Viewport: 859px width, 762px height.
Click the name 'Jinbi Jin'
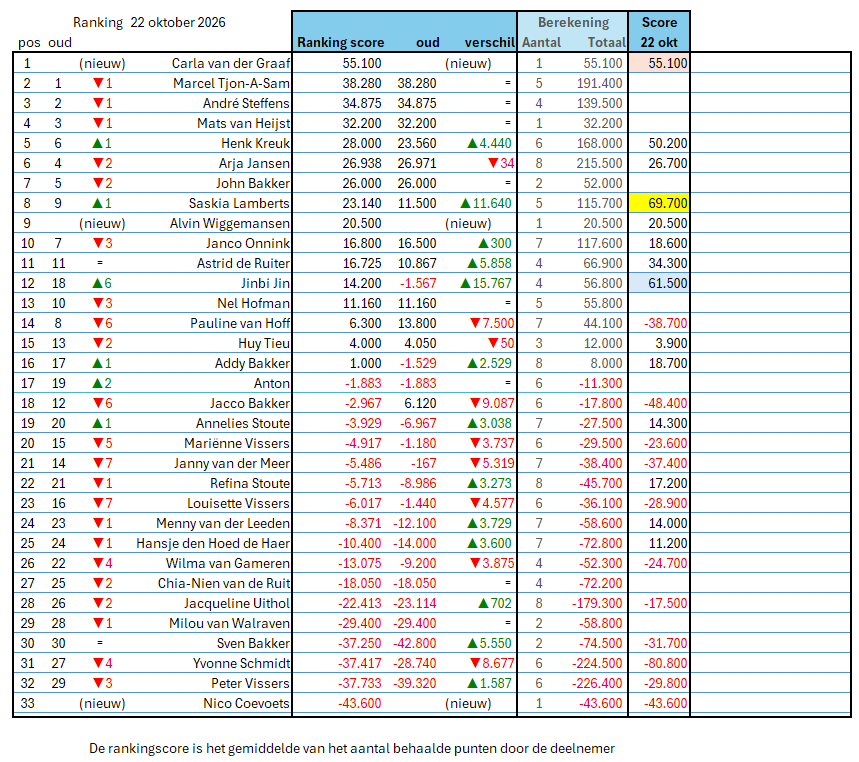[x=265, y=283]
